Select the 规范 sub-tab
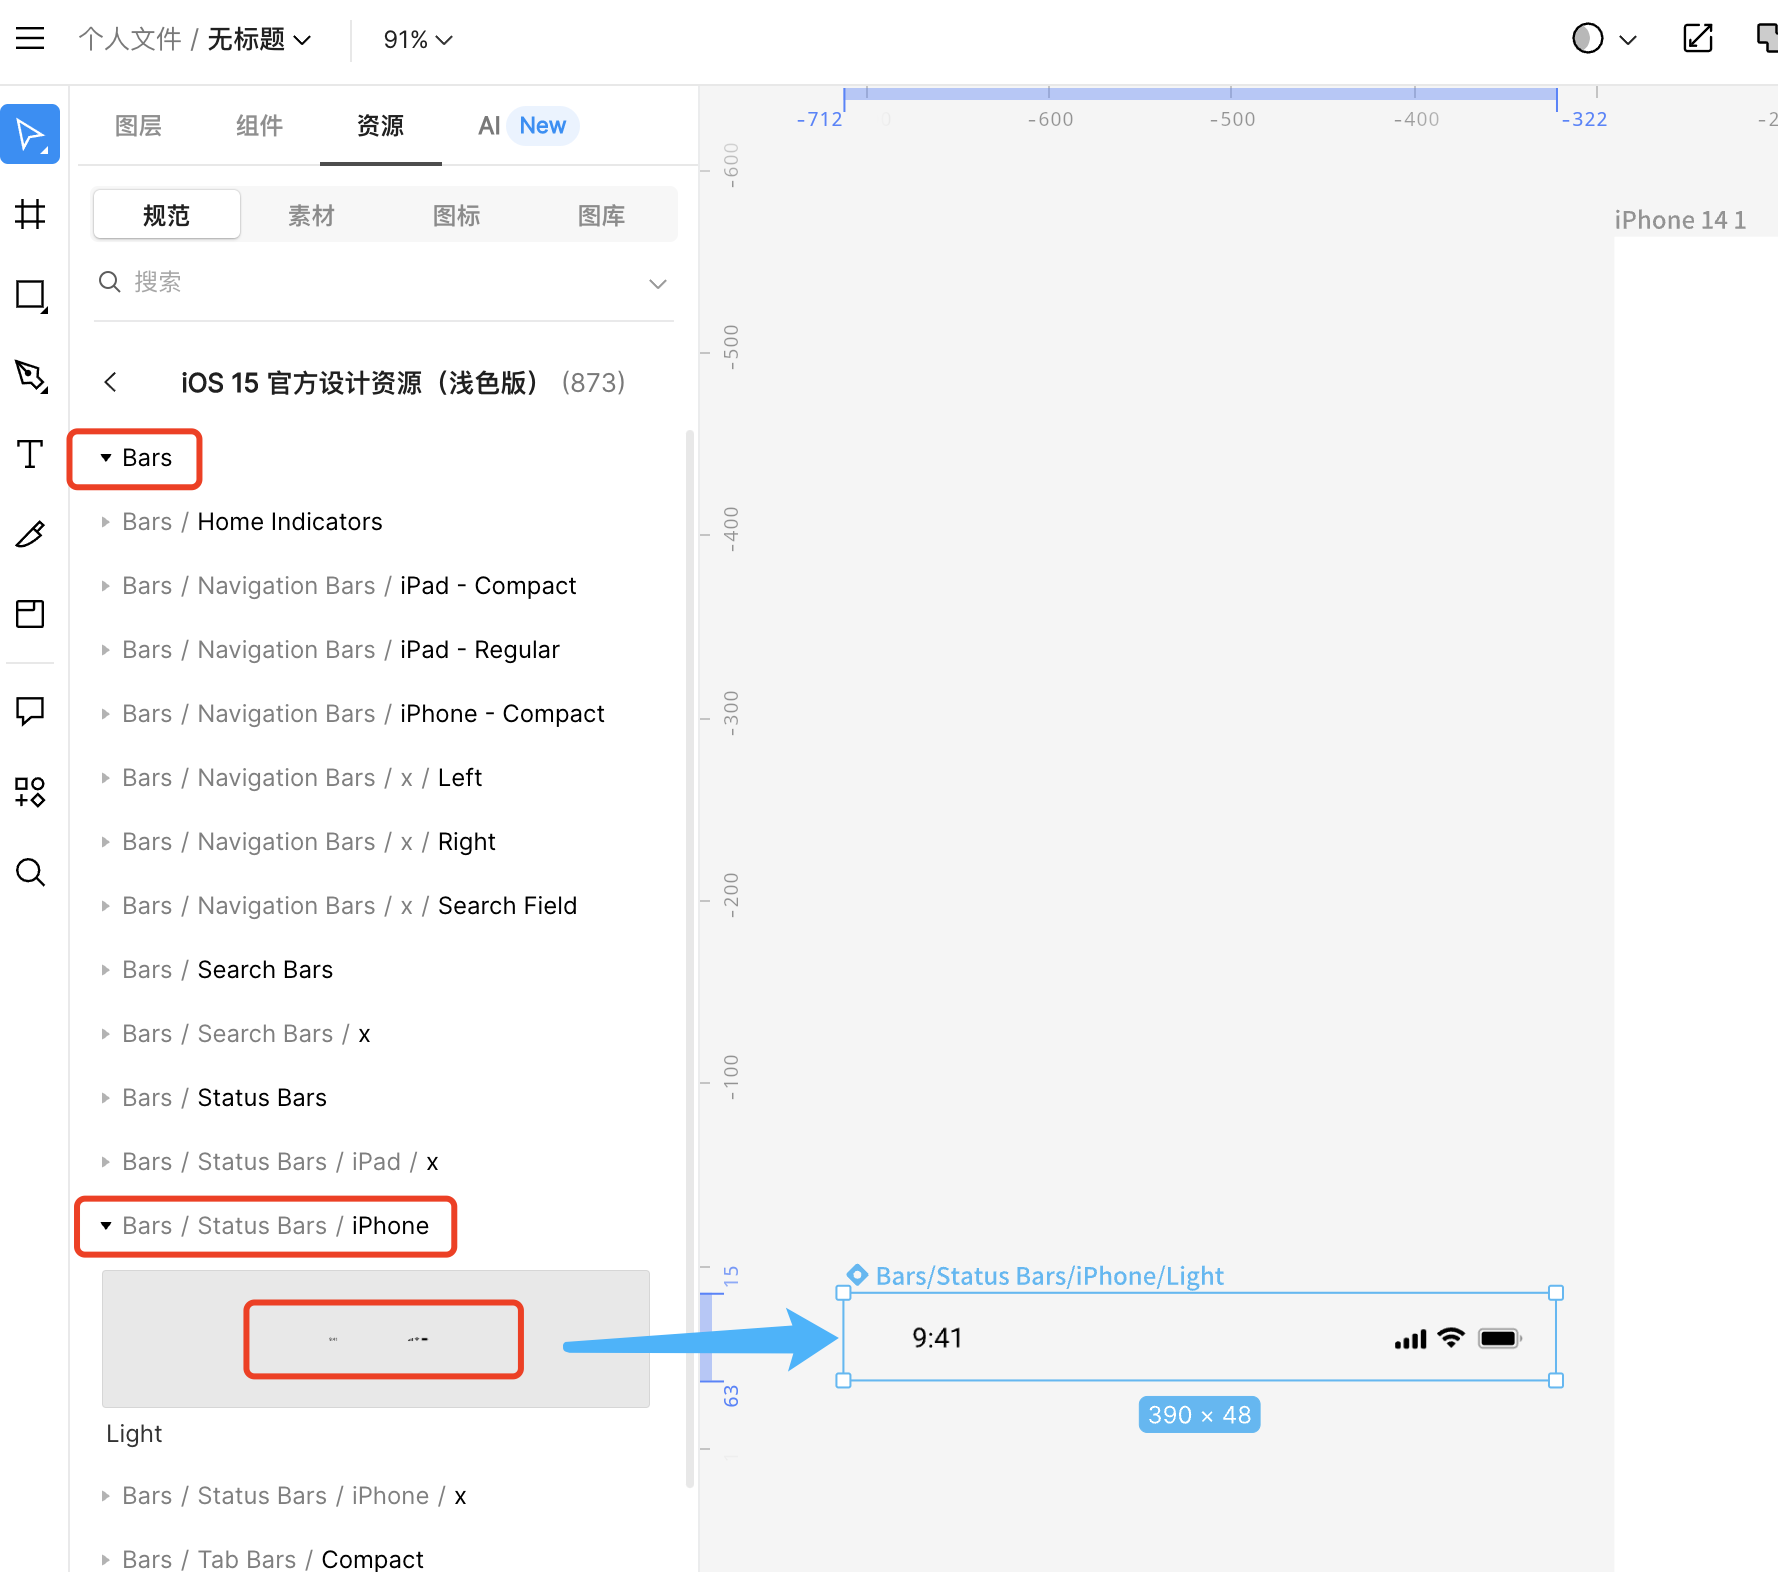The width and height of the screenshot is (1778, 1572). click(166, 215)
